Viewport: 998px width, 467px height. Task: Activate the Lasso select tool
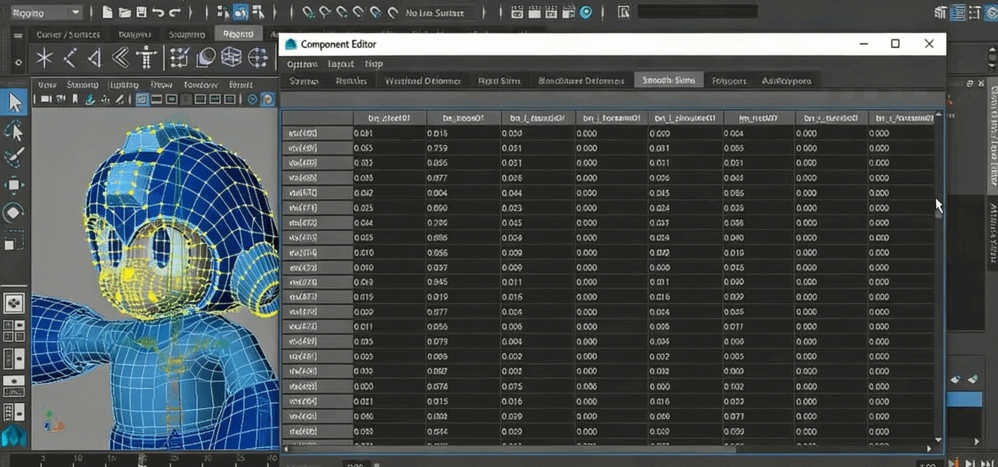[x=14, y=130]
